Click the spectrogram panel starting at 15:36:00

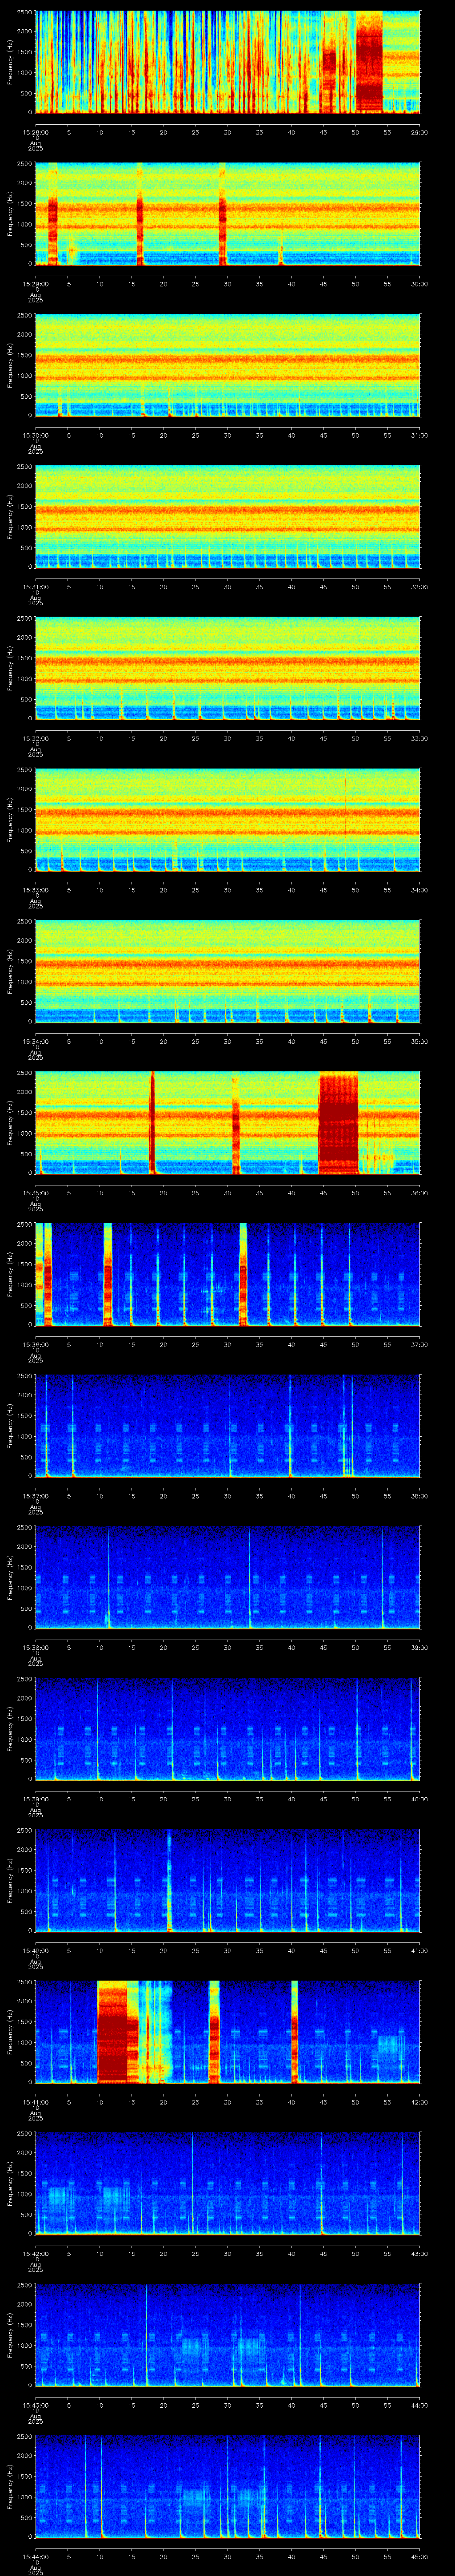[x=228, y=1274]
